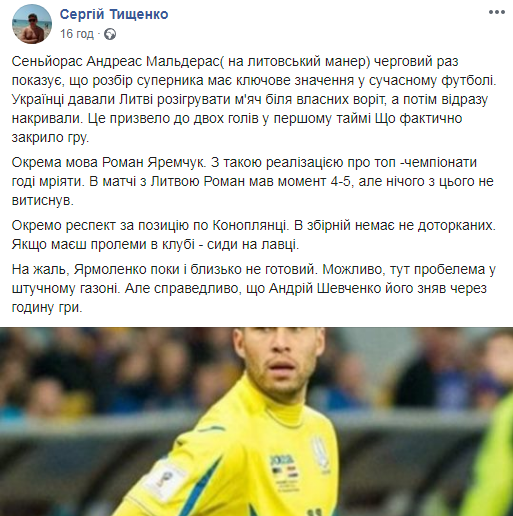513x516 pixels.
Task: Open the attached footballer photo
Action: (256, 421)
